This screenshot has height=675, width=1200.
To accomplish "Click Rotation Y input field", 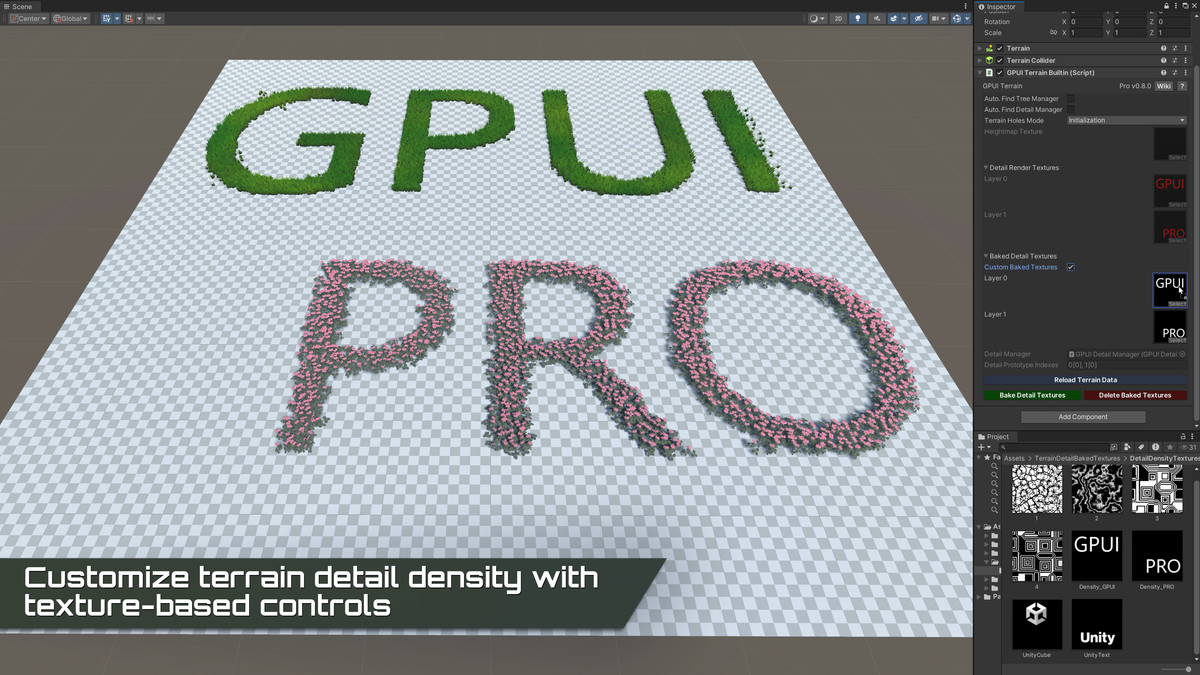I will (1128, 21).
